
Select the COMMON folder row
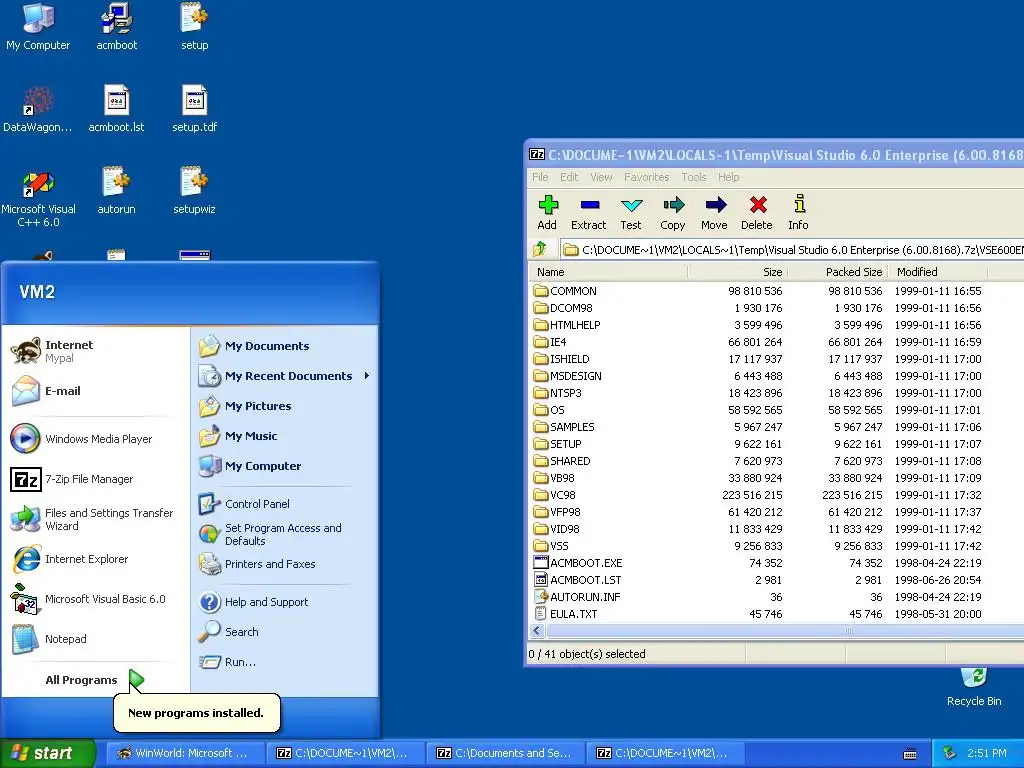click(776, 291)
